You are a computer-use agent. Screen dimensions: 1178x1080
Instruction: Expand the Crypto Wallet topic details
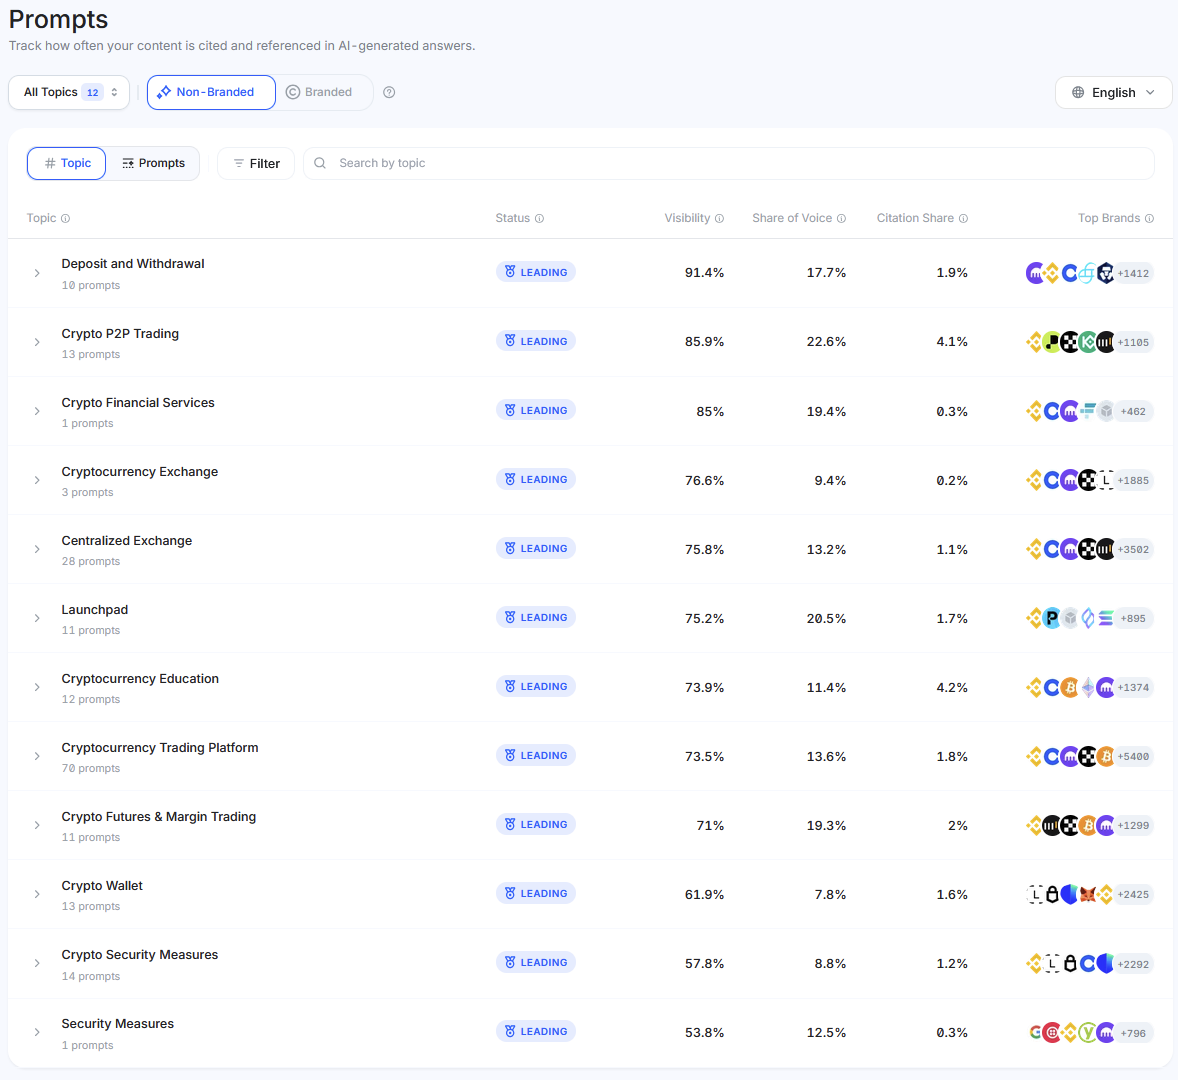coord(37,893)
